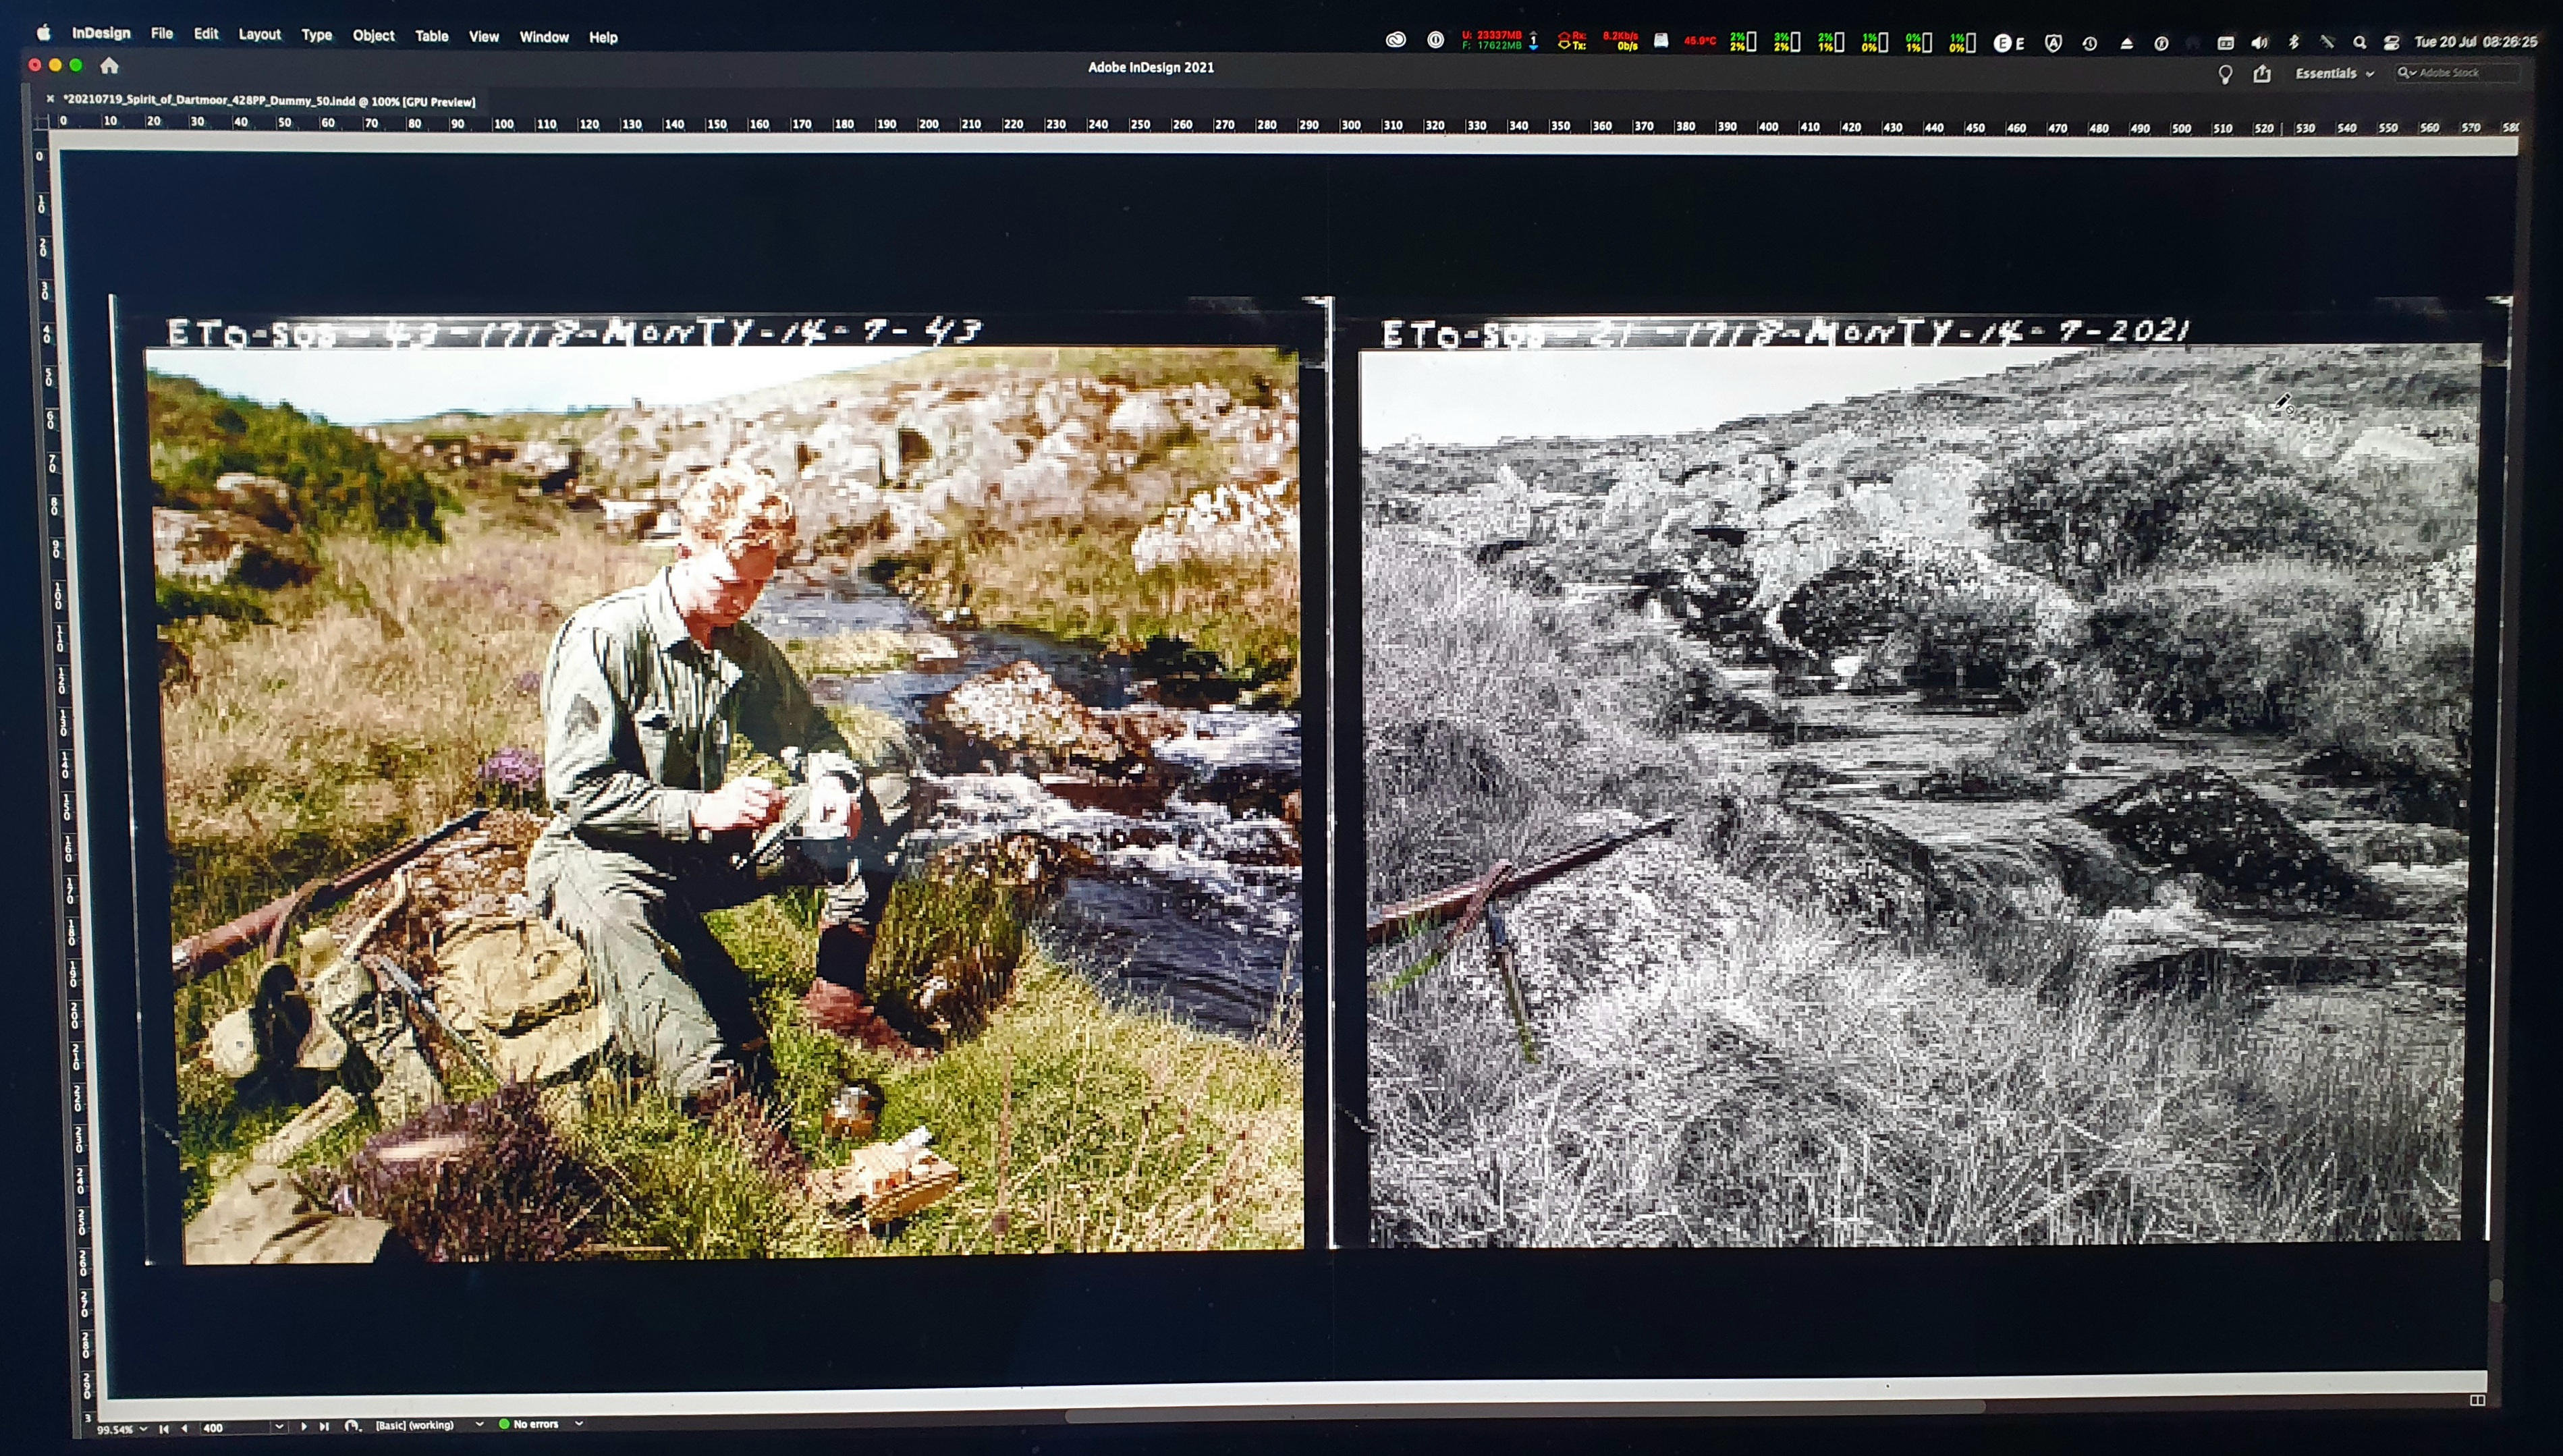Click the Adobe Stock search field
Image resolution: width=2563 pixels, height=1456 pixels.
pos(2456,72)
